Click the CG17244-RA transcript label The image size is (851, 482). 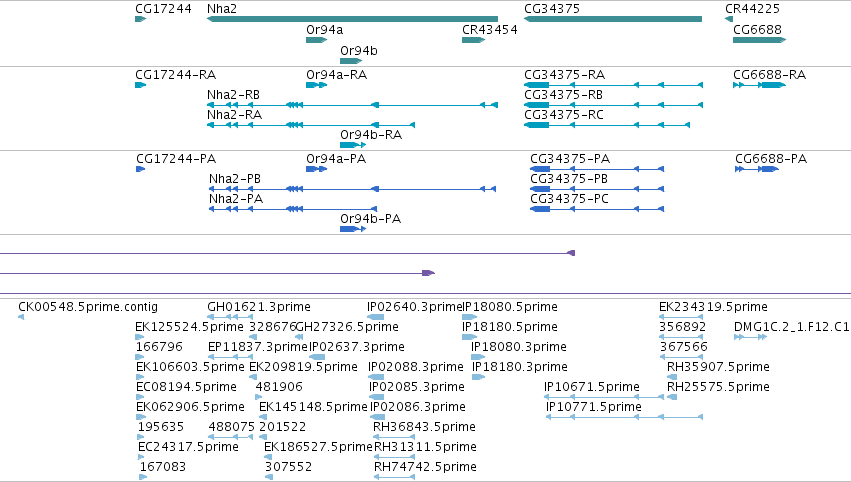tap(176, 75)
